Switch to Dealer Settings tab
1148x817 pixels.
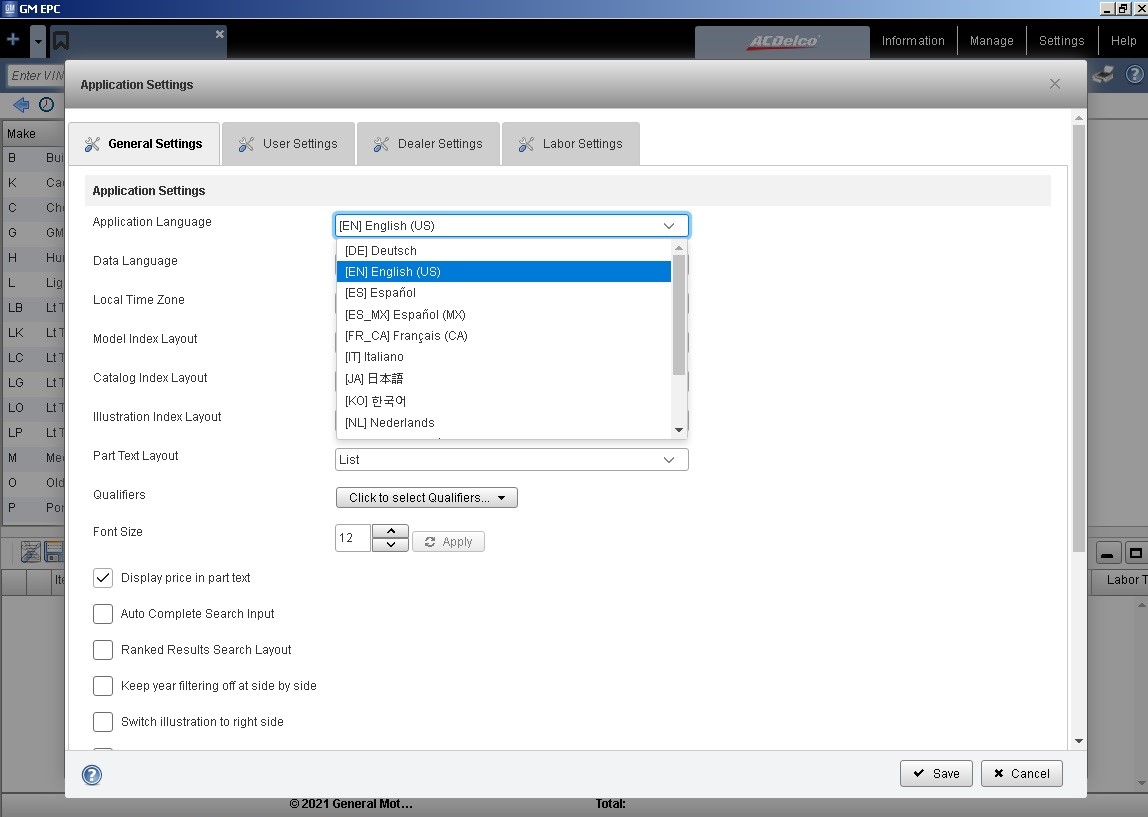point(428,143)
